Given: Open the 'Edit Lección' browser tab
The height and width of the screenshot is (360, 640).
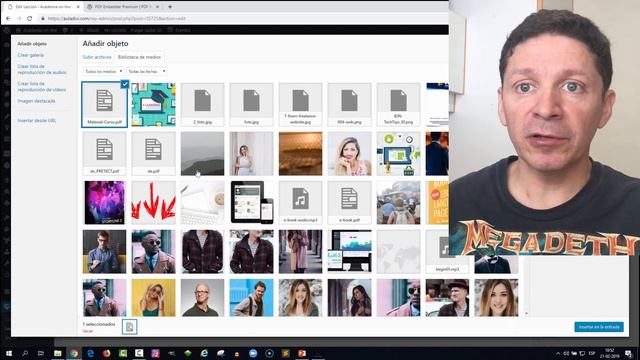Looking at the screenshot, I should coord(42,7).
